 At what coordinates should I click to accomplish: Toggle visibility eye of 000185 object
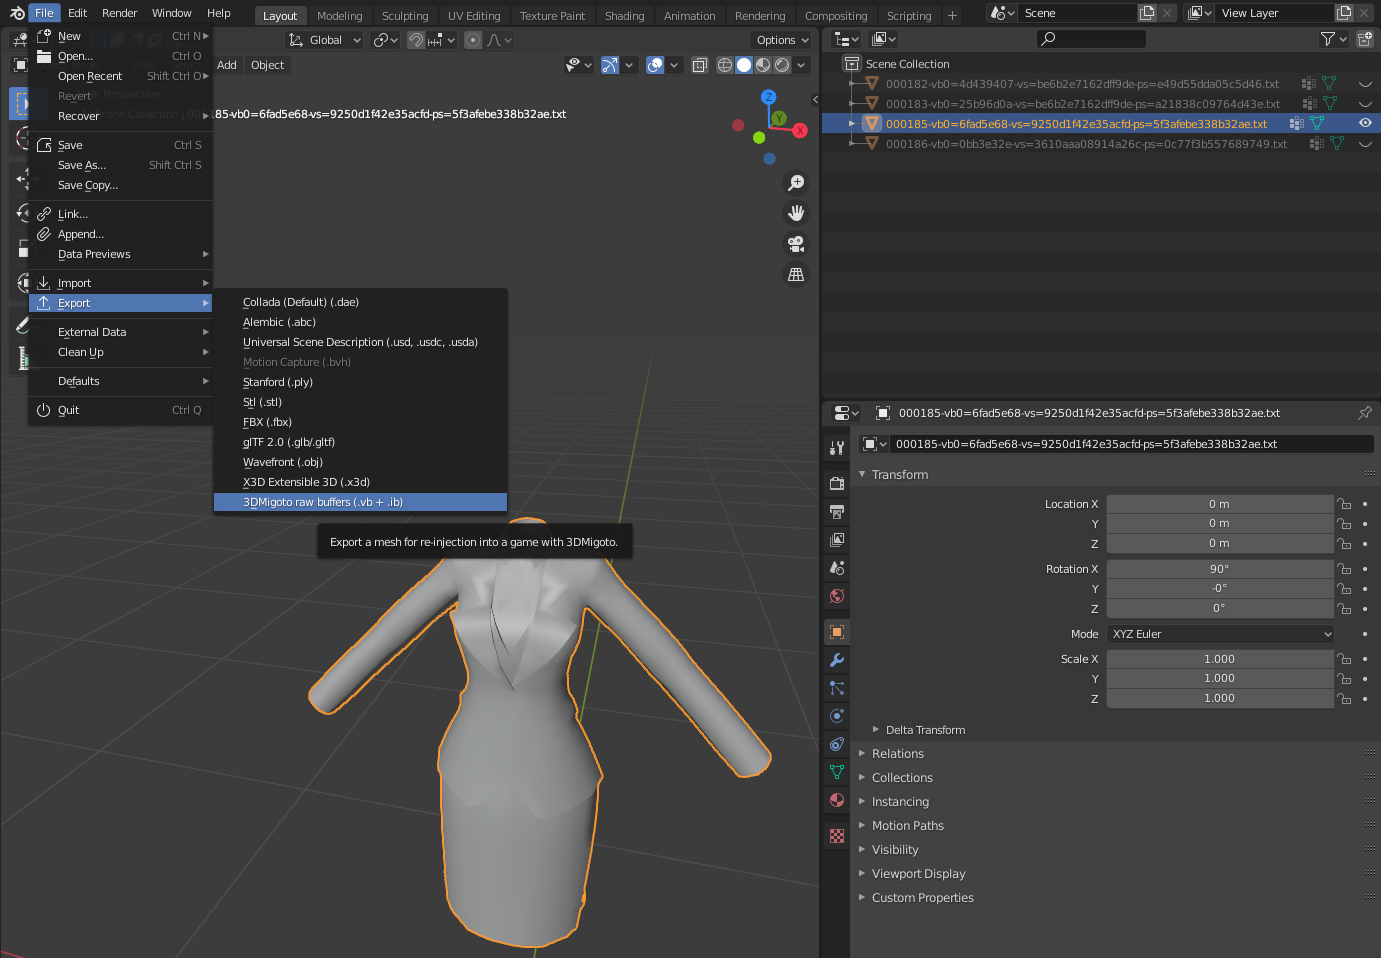click(1365, 123)
